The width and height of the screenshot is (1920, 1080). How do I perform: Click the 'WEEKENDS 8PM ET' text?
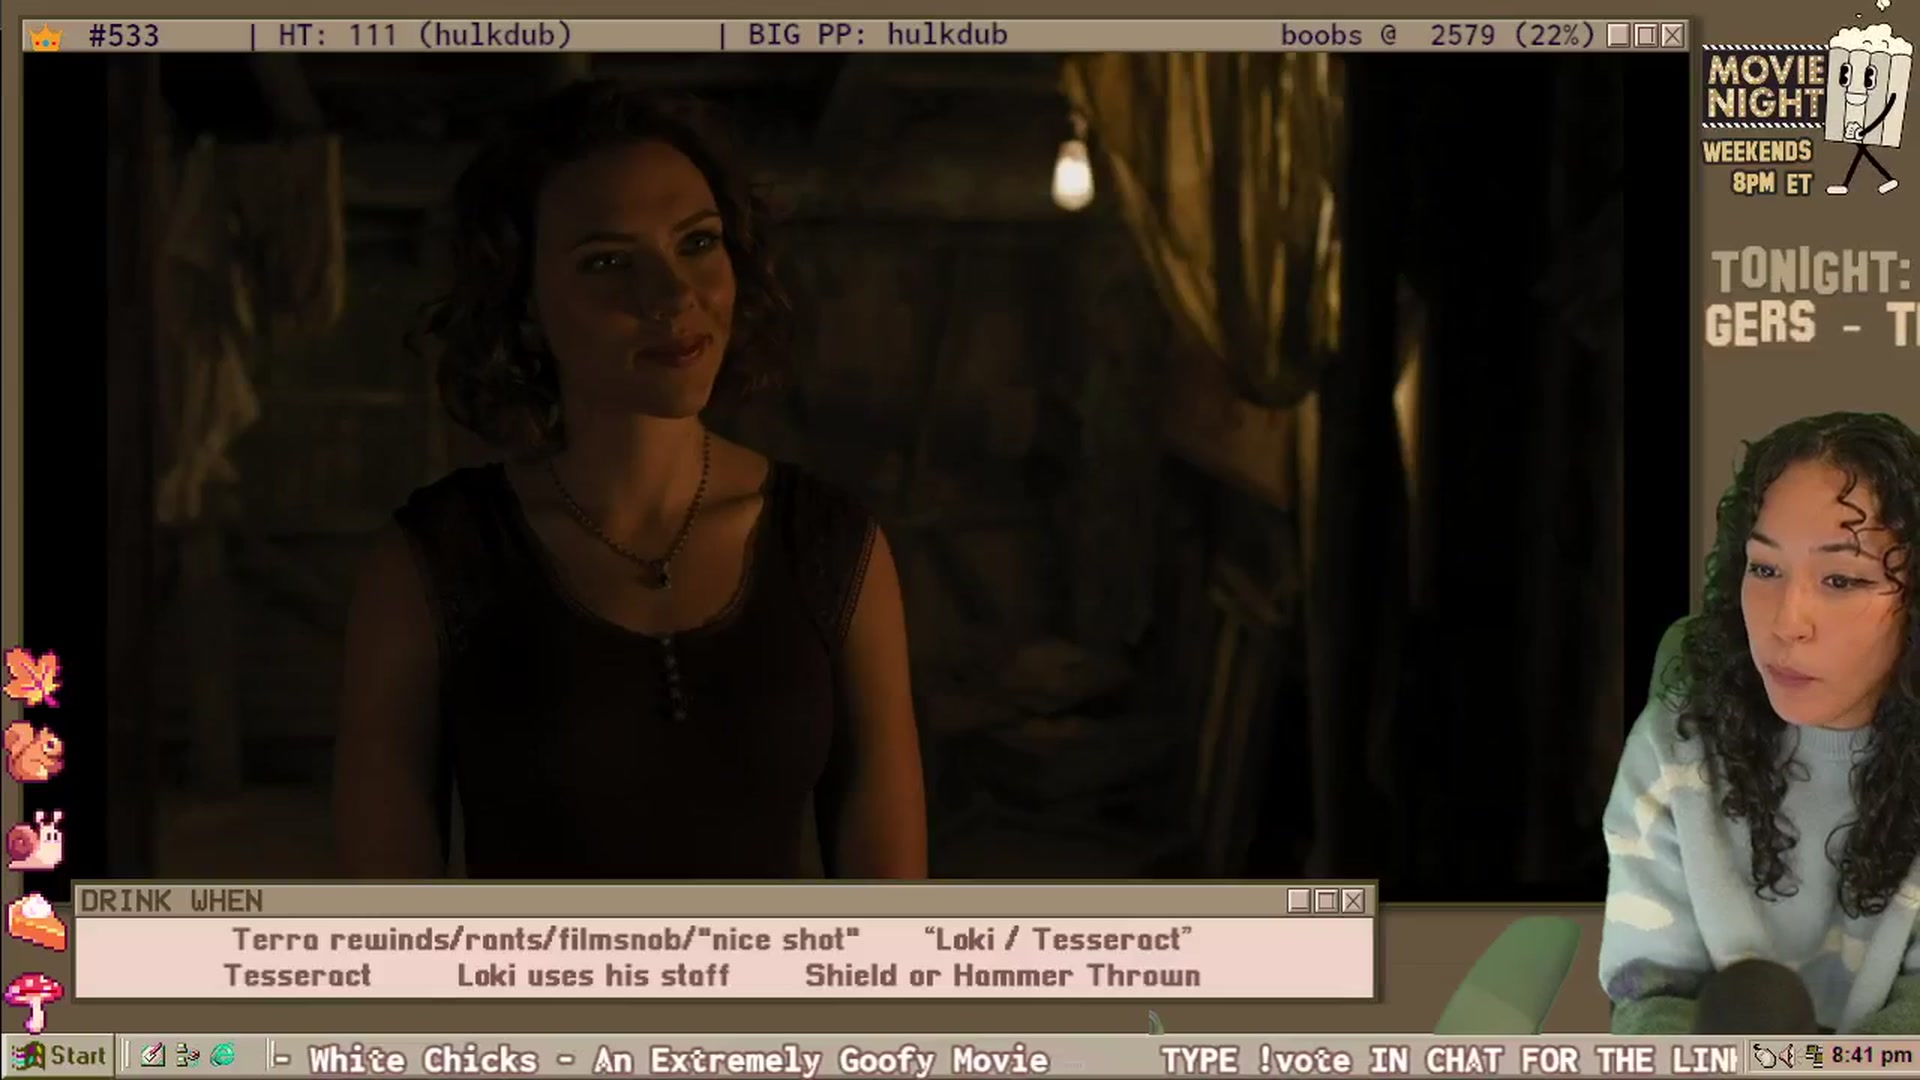pyautogui.click(x=1757, y=167)
